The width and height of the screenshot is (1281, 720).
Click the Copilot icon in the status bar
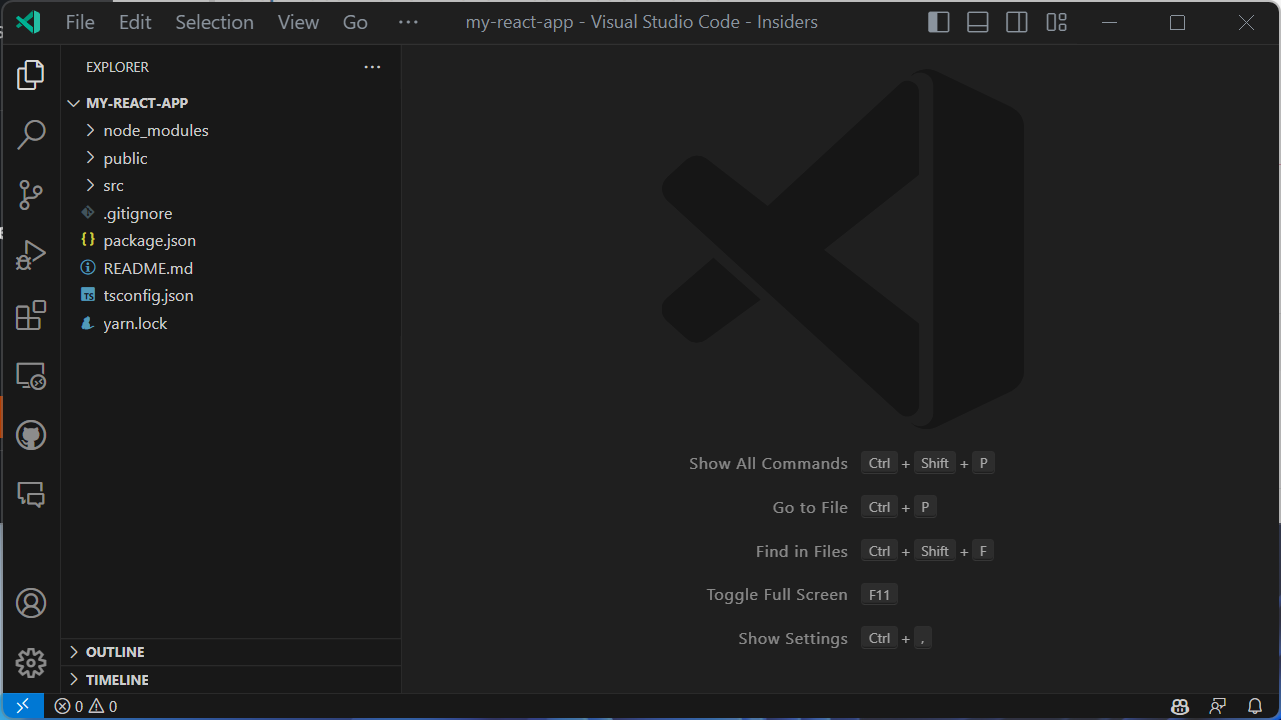pos(1179,706)
